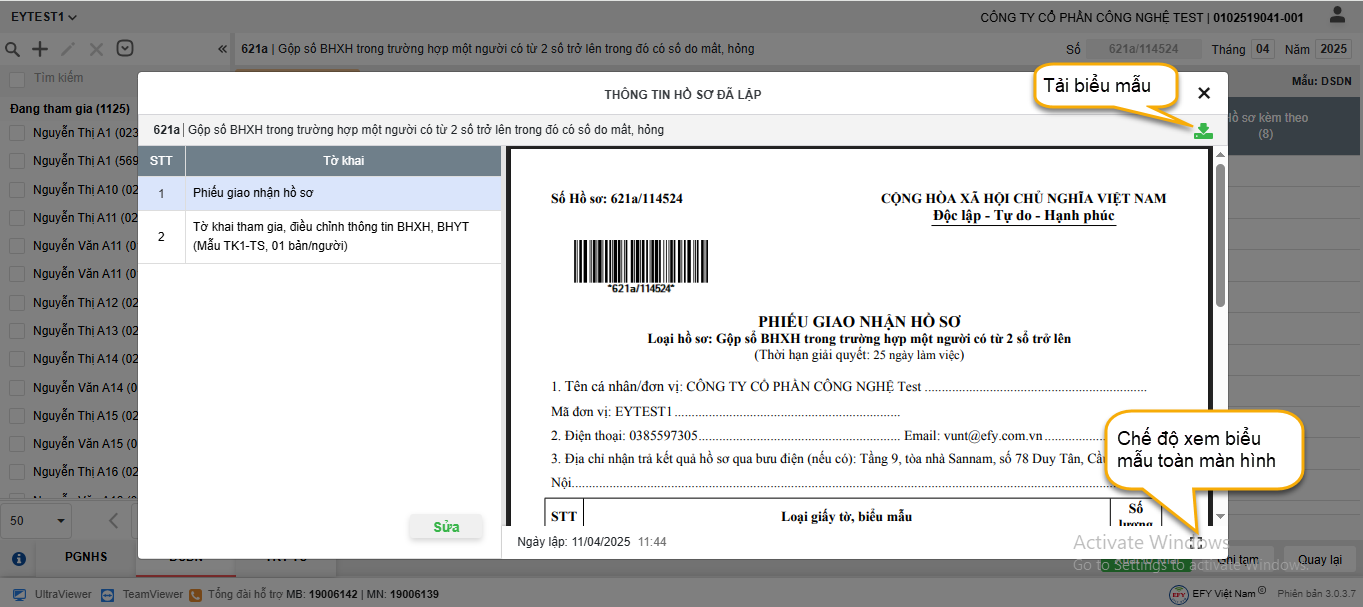
Task: Click the blue info icon
Action: click(18, 558)
